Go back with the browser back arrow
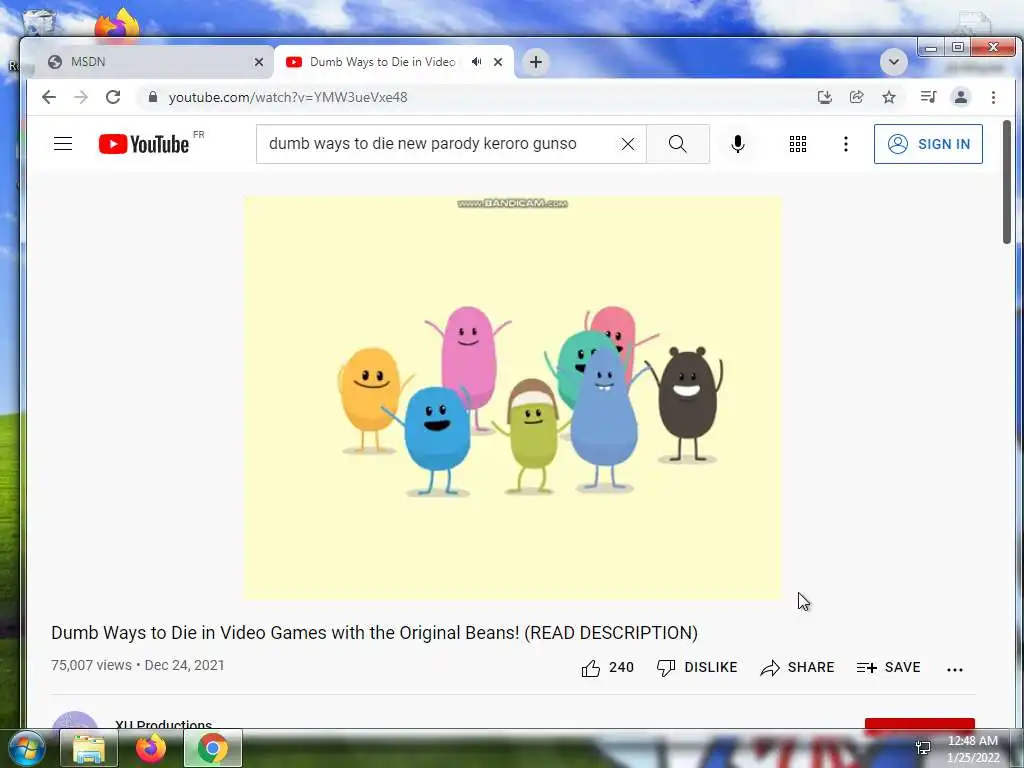The width and height of the screenshot is (1024, 768). (49, 97)
